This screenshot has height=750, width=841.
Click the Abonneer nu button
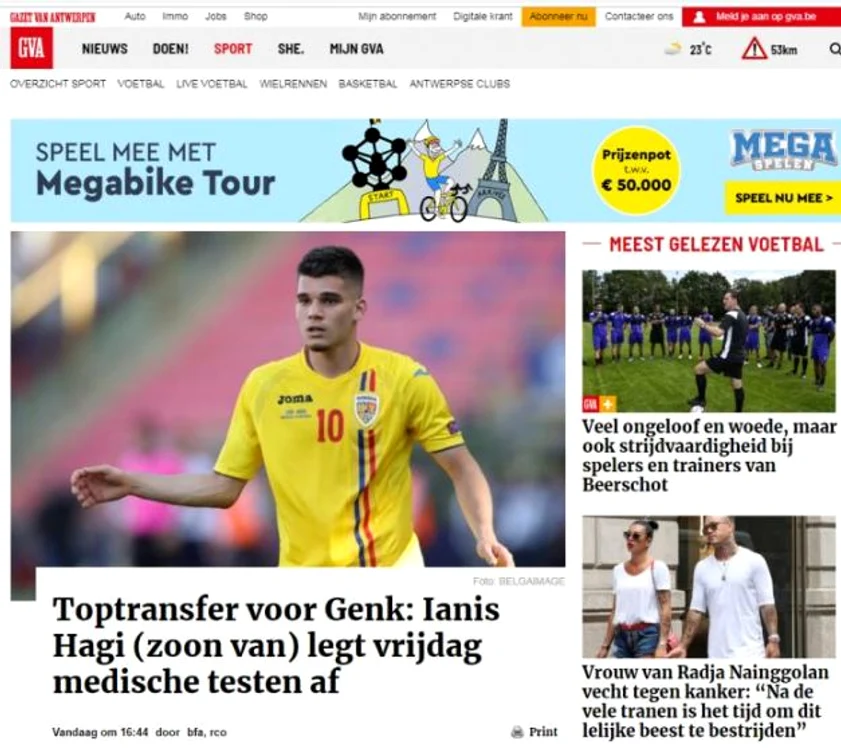(x=558, y=16)
